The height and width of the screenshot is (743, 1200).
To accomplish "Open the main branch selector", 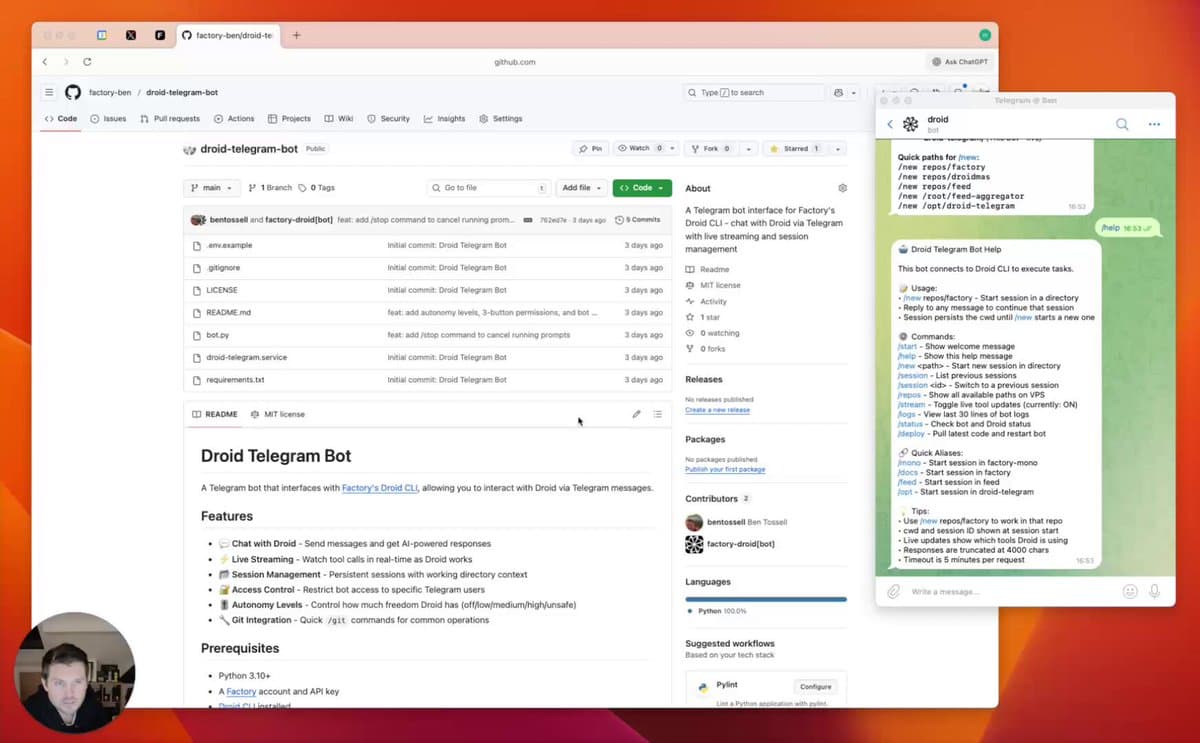I will [x=211, y=187].
